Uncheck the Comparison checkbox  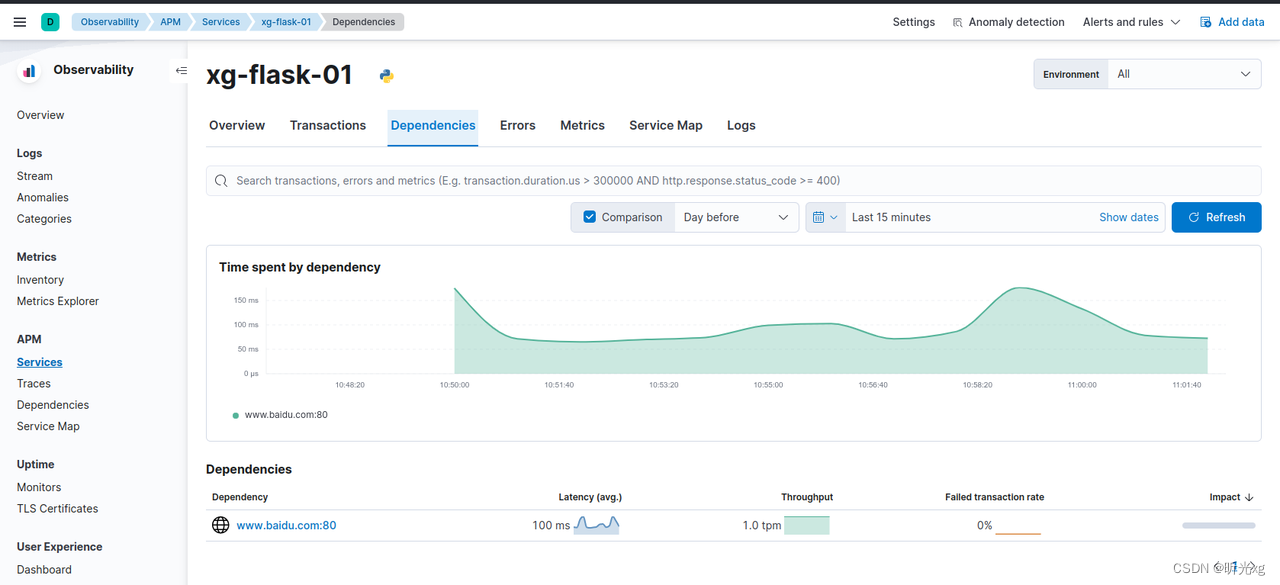(x=590, y=217)
